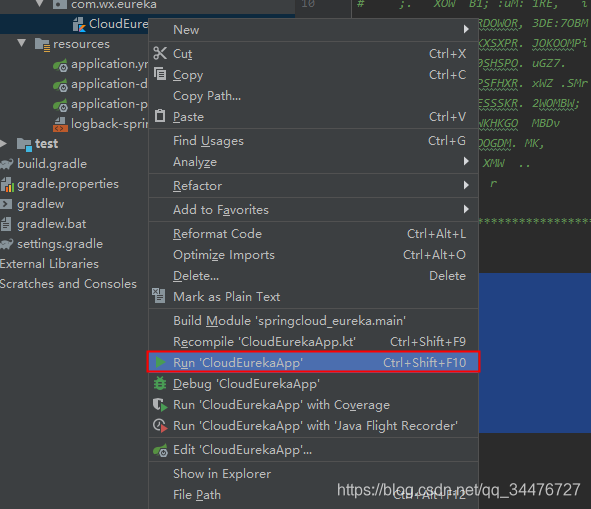Choose Delete... from context menu
591x509 pixels.
[x=314, y=276]
